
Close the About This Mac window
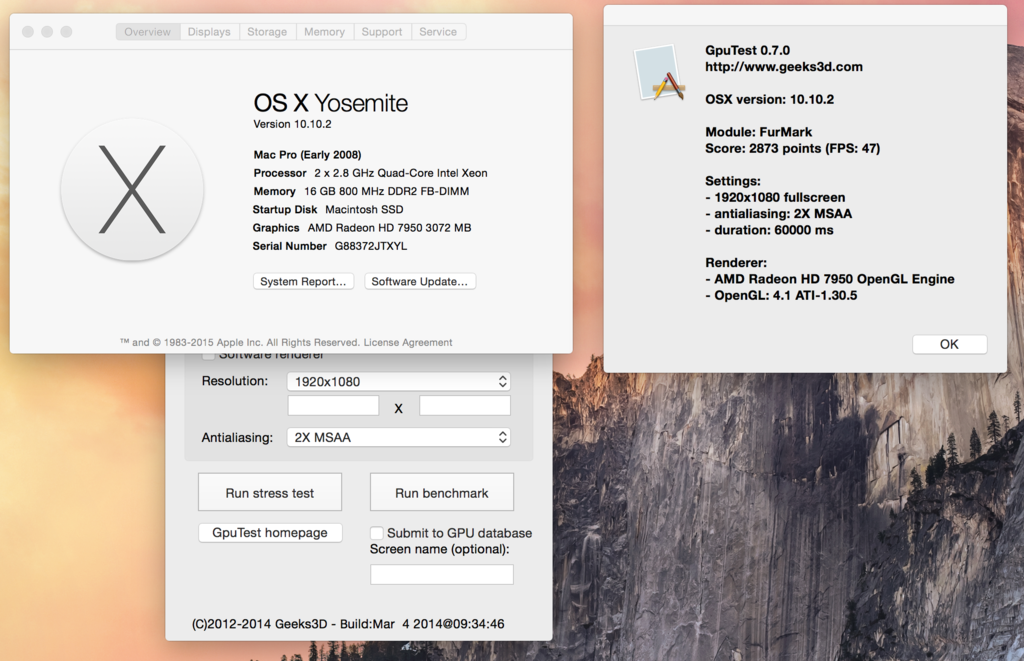(x=28, y=31)
